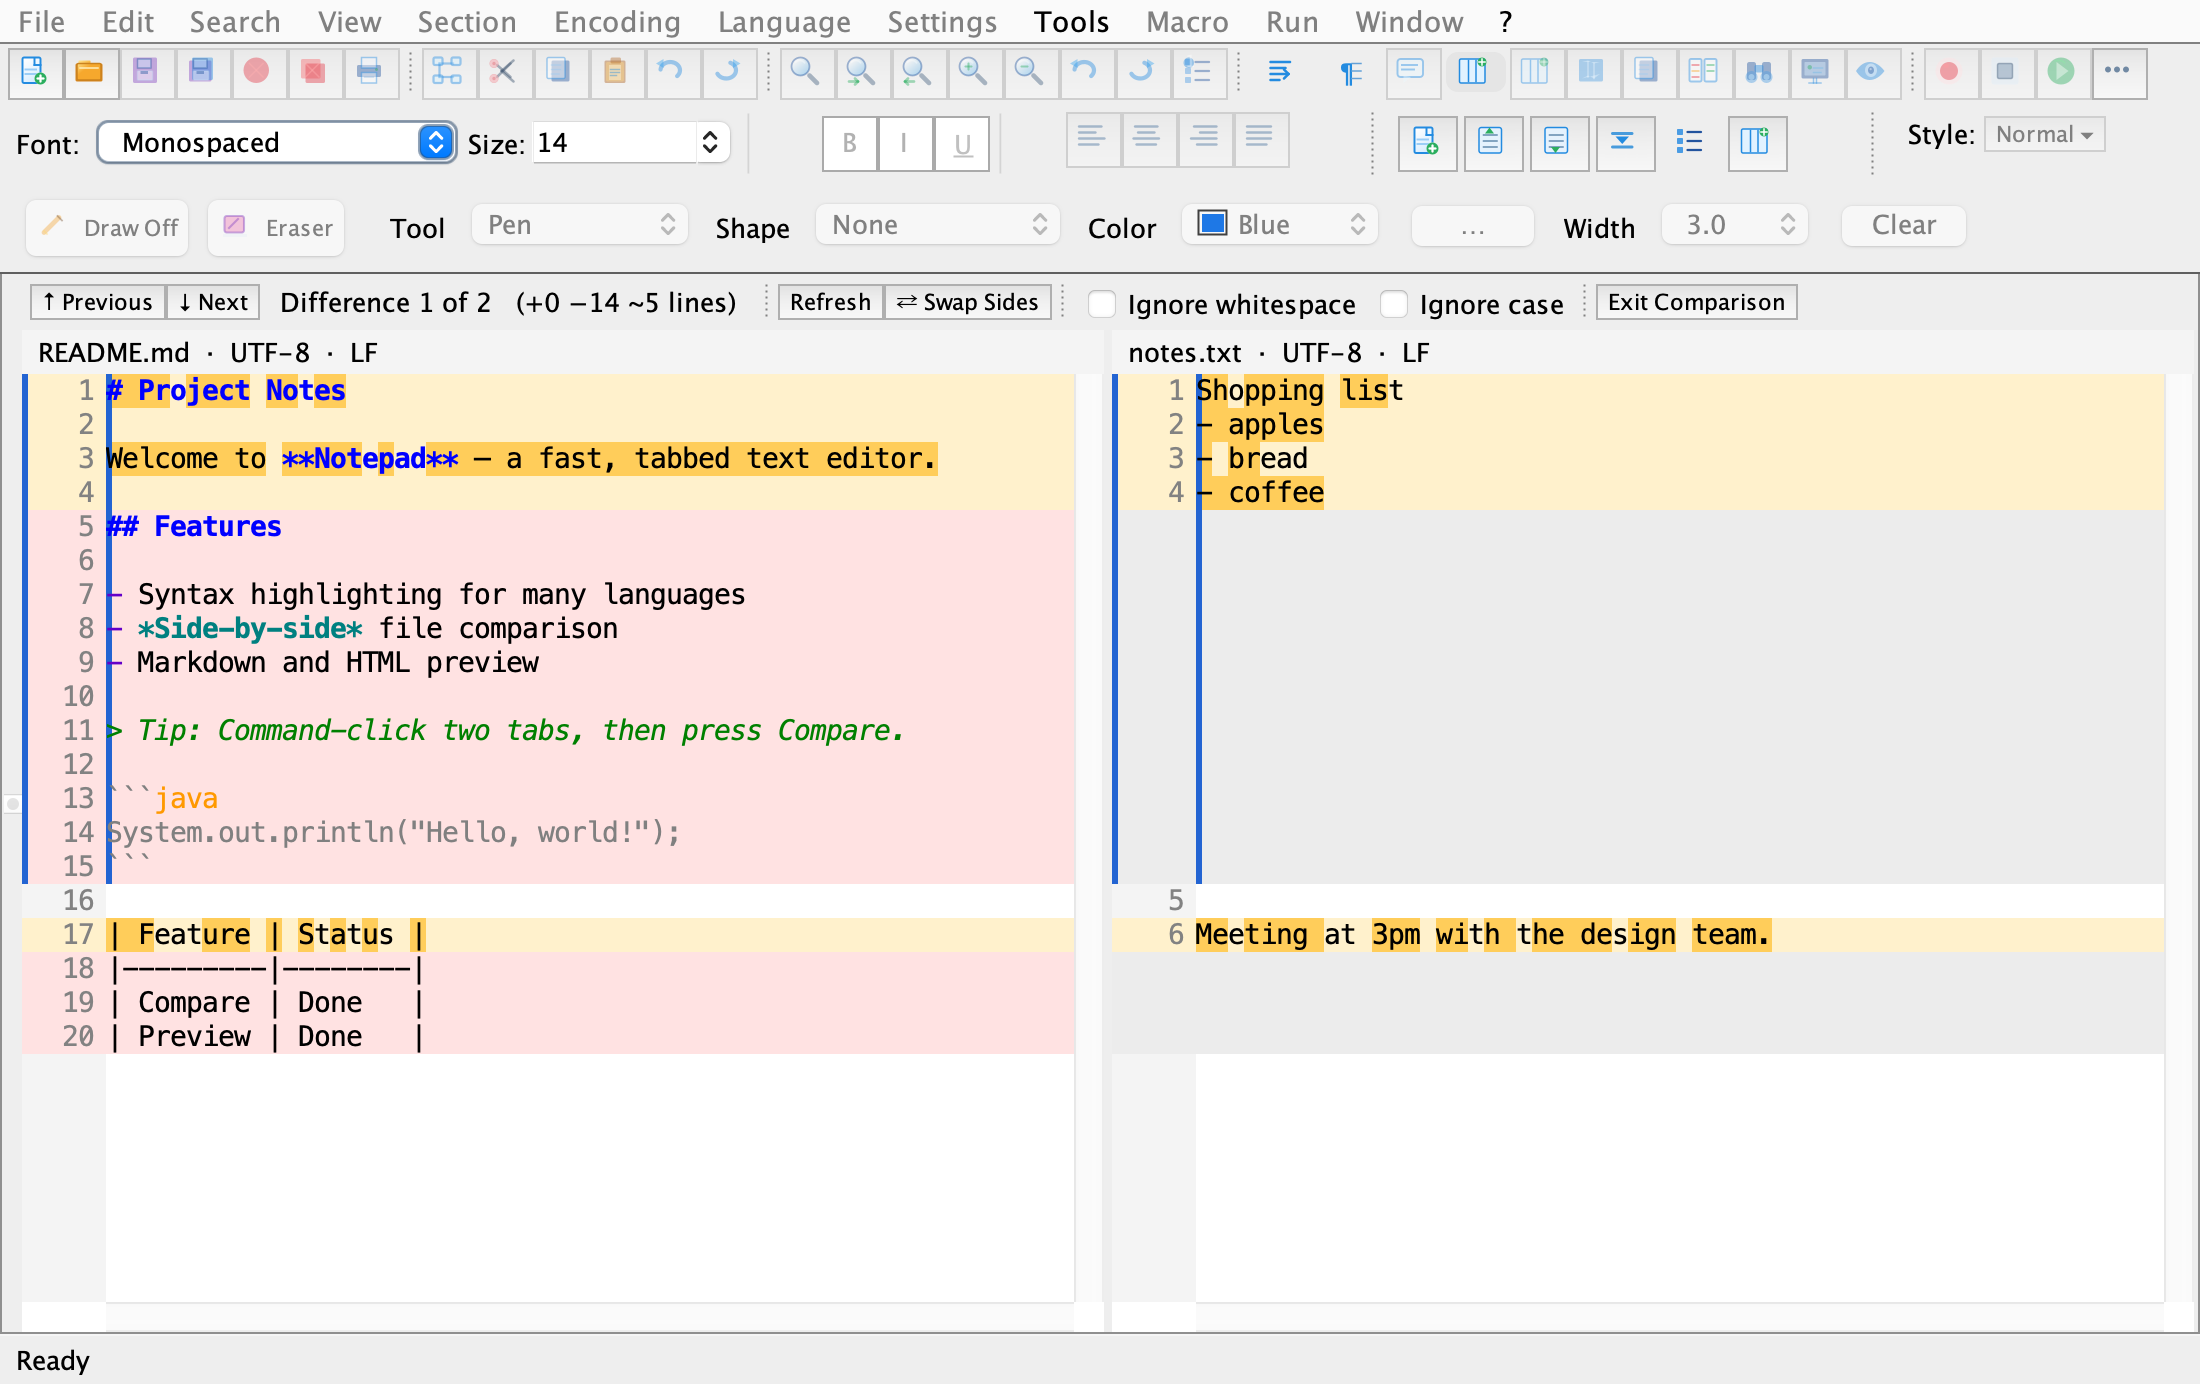
Task: Open the Shape None dropdown
Action: (938, 225)
